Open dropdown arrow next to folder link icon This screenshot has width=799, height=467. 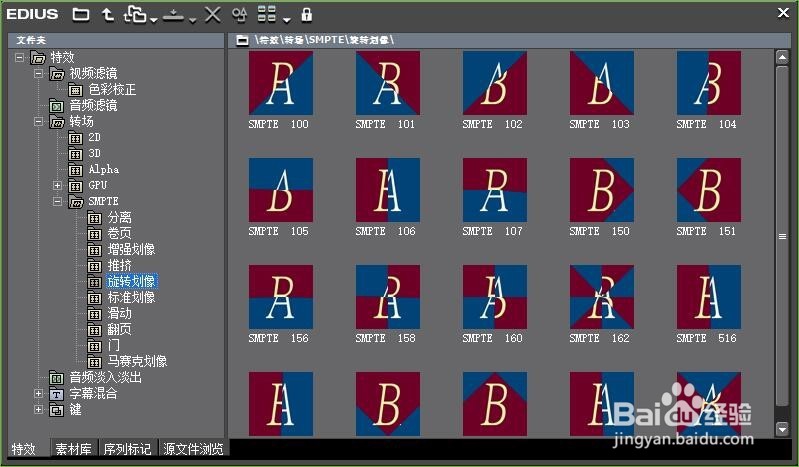point(153,20)
